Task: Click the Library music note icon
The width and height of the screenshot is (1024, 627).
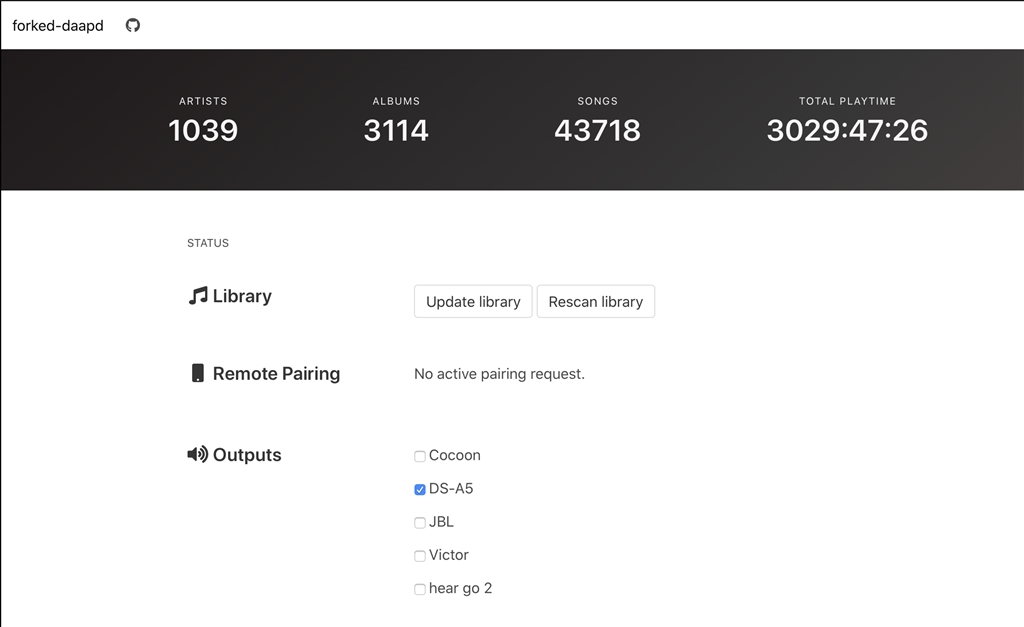Action: (x=198, y=296)
